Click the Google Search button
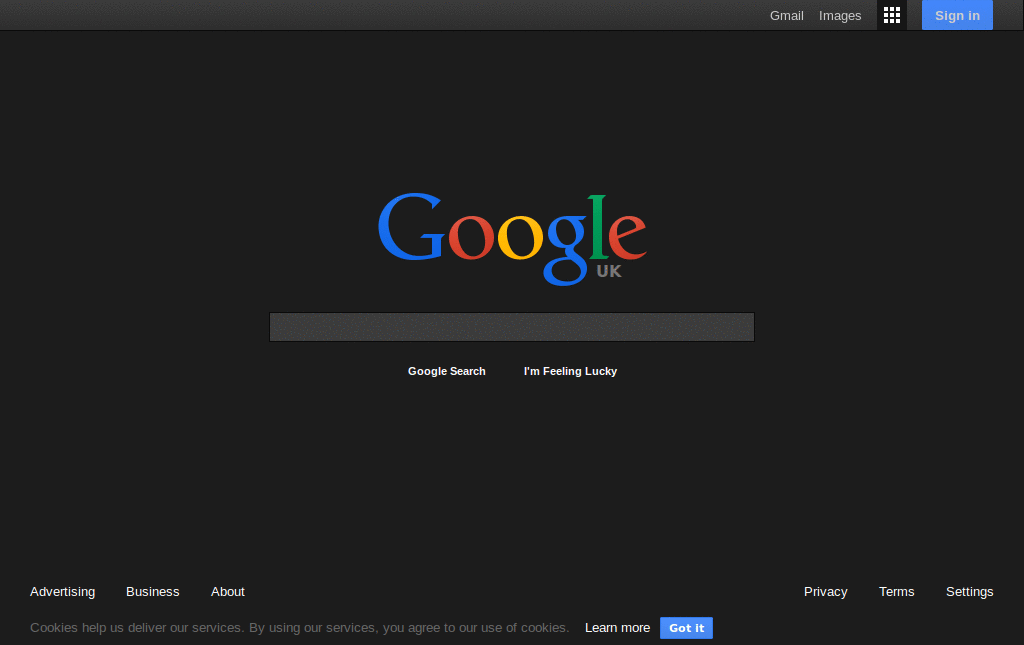Screen dimensions: 1024x645 (447, 371)
